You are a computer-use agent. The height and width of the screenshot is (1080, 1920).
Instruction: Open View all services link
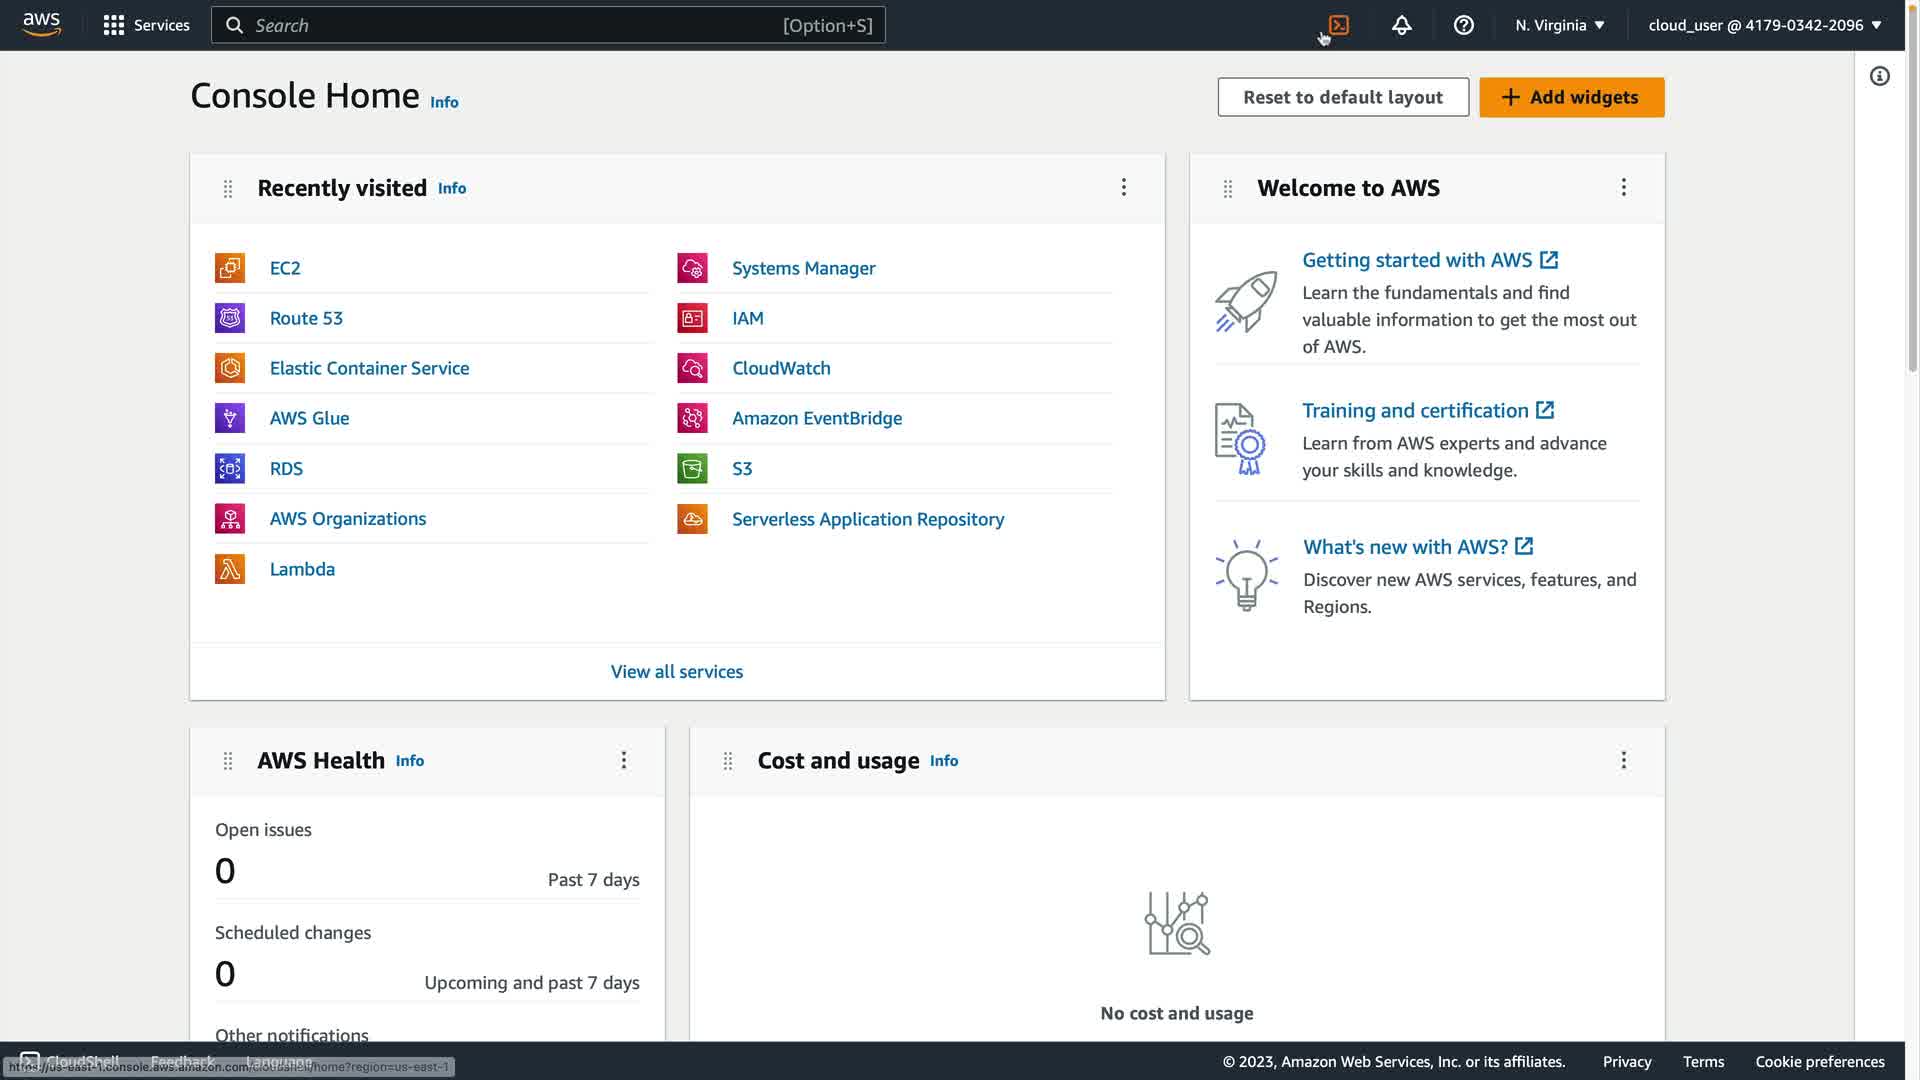point(677,672)
